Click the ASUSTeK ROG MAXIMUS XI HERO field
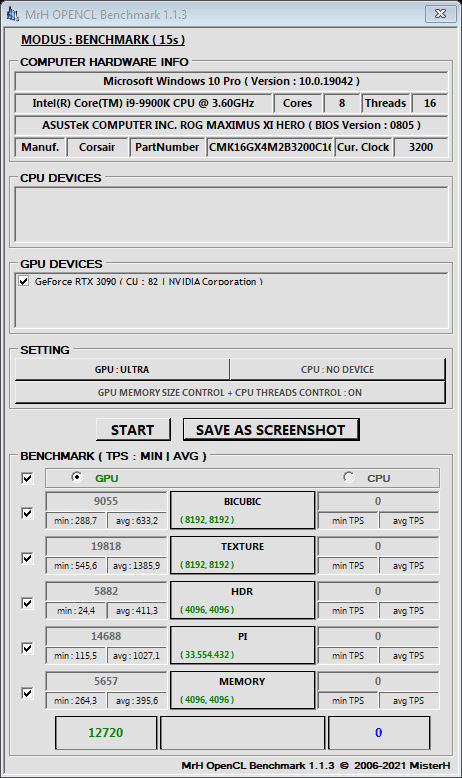This screenshot has height=778, width=462. click(231, 125)
